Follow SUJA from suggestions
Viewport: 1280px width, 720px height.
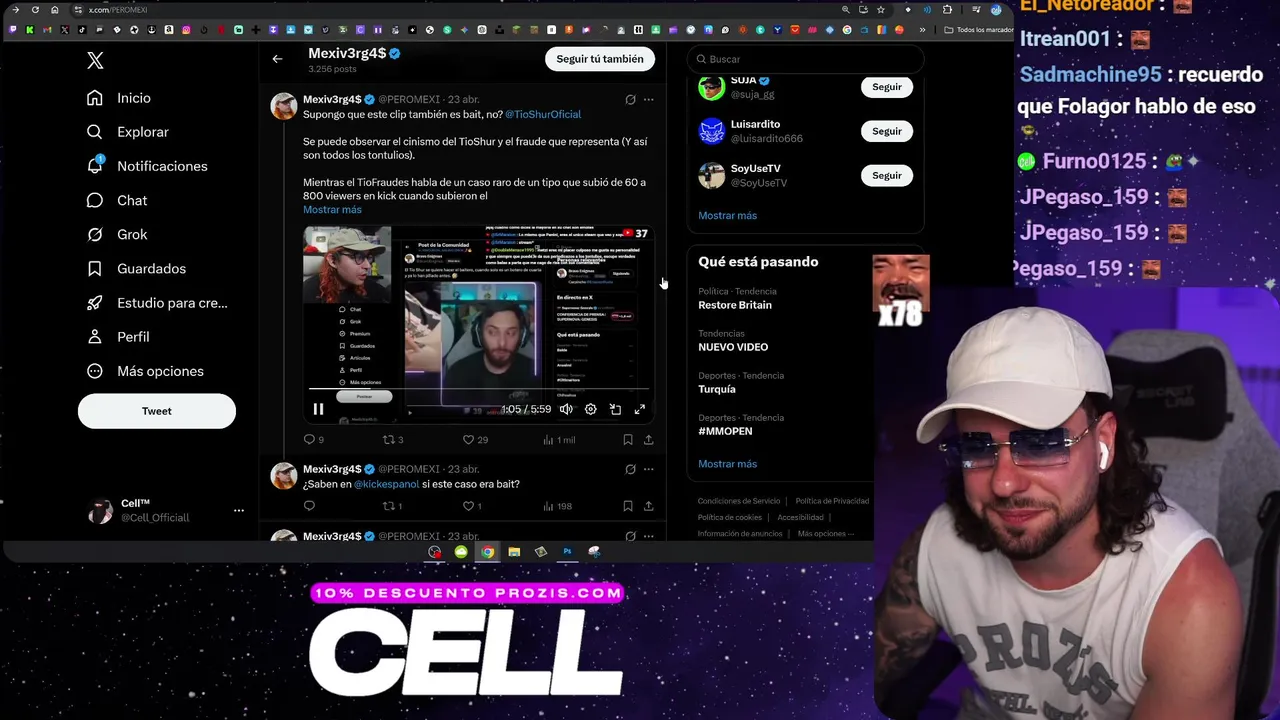click(x=886, y=87)
